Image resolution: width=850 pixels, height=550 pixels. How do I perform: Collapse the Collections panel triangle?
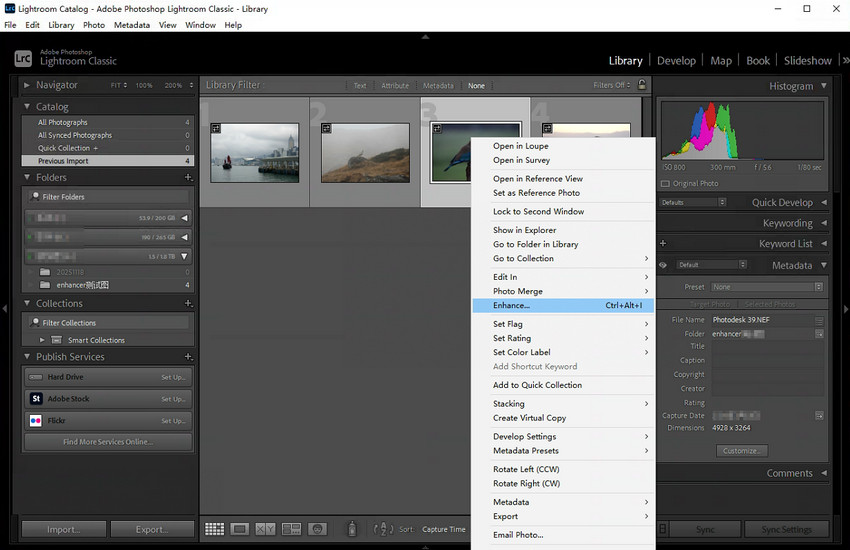pos(27,303)
